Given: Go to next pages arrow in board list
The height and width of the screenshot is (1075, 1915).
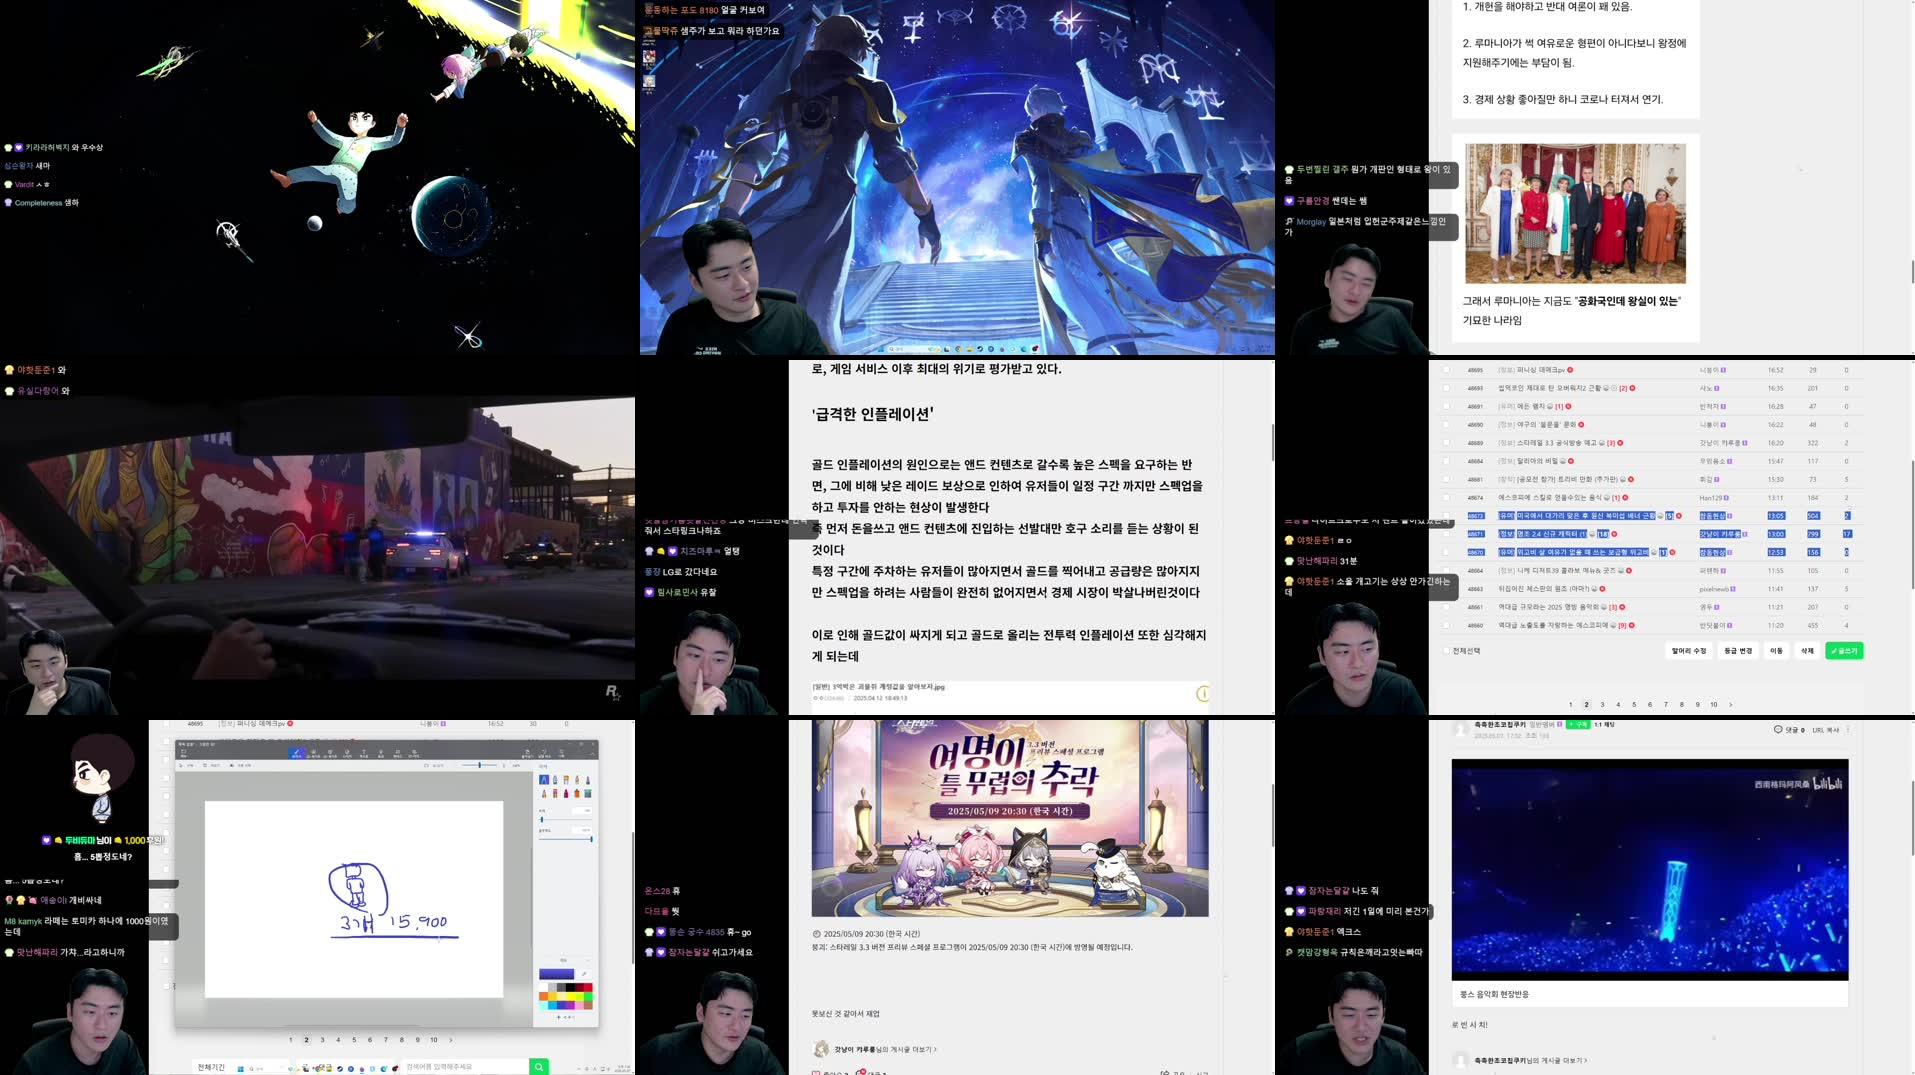Looking at the screenshot, I should pyautogui.click(x=1731, y=704).
